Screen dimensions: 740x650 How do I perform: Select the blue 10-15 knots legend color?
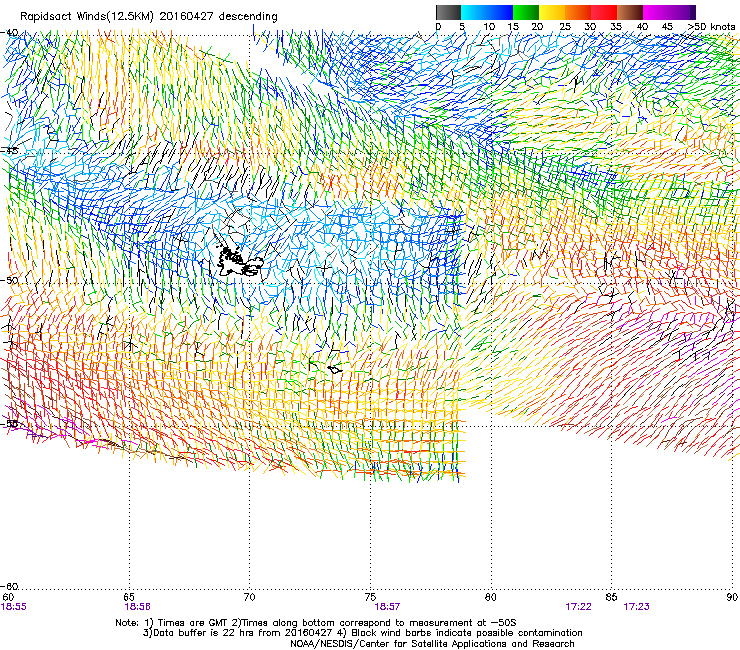click(x=500, y=12)
